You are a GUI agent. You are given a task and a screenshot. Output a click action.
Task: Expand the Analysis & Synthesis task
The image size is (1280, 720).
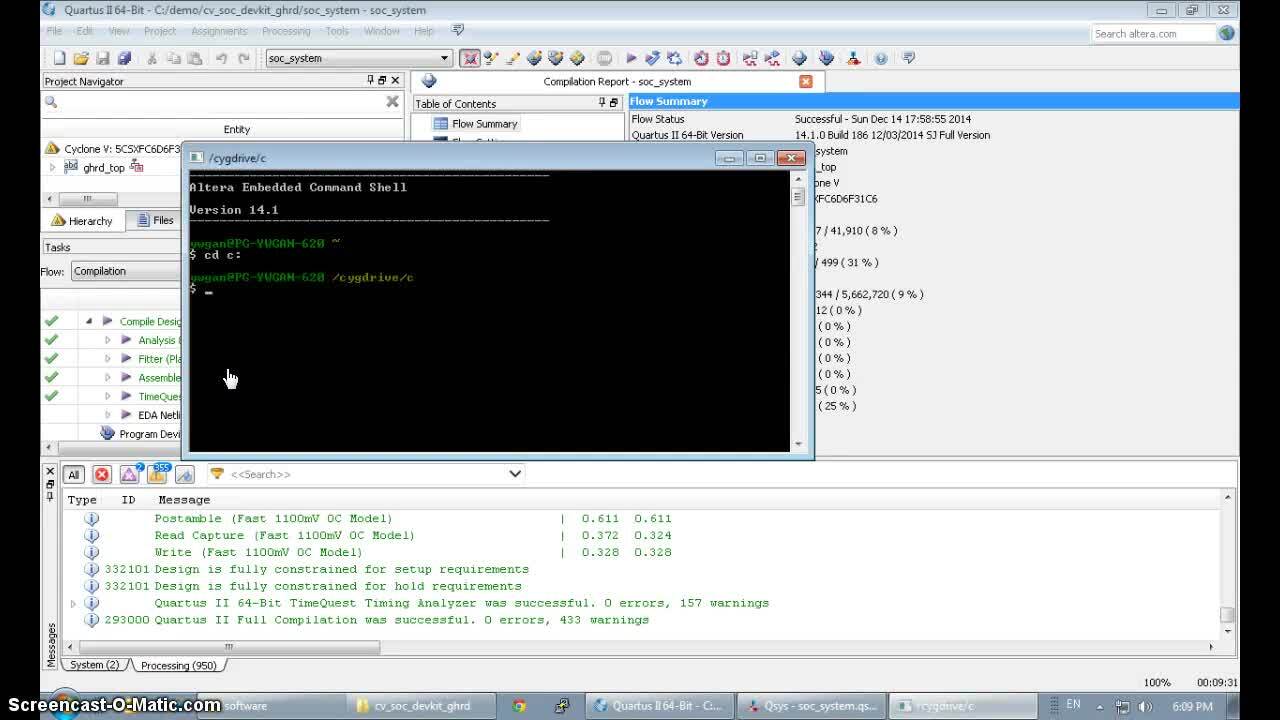[x=108, y=340]
